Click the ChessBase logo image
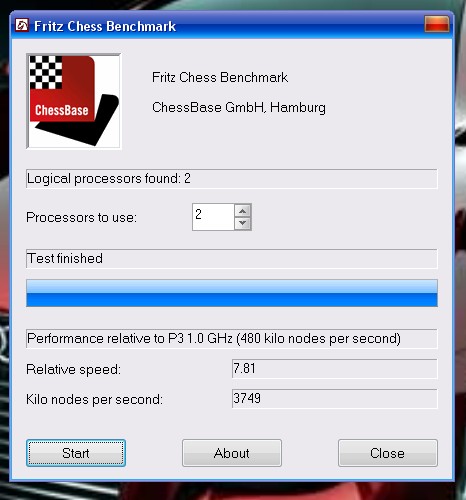Viewport: 466px width, 500px height. 74,101
